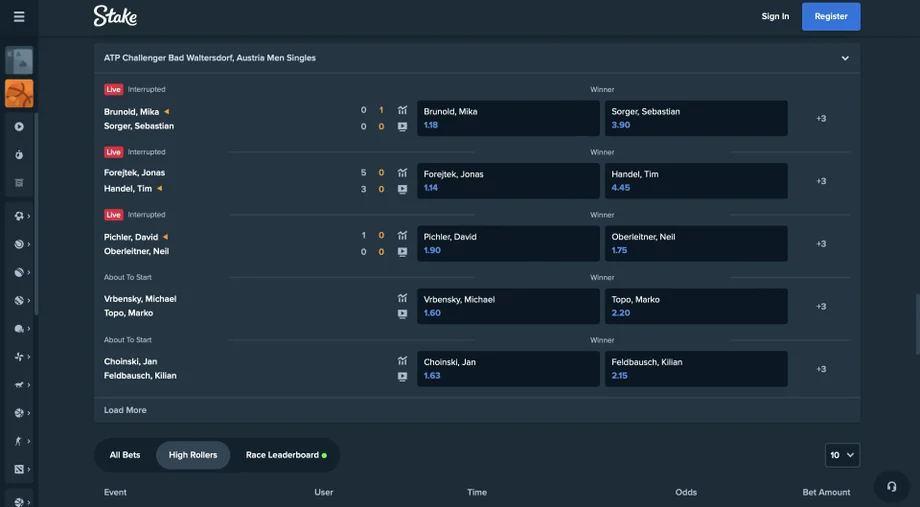The width and height of the screenshot is (920, 507).
Task: Select the horse racing sidebar icon
Action: (19, 385)
